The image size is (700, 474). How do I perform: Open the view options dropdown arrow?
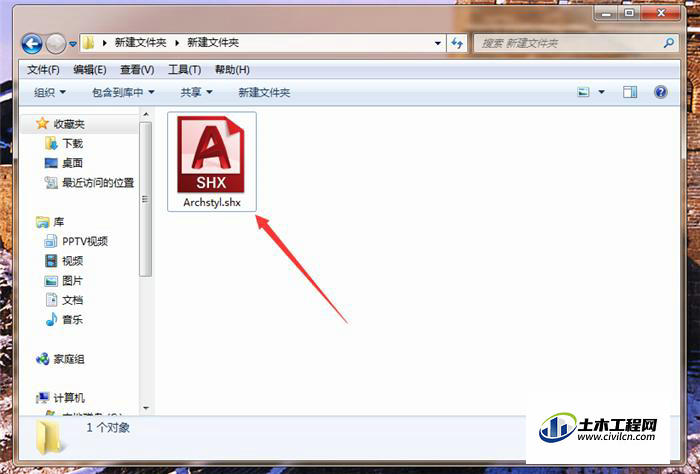(x=601, y=92)
